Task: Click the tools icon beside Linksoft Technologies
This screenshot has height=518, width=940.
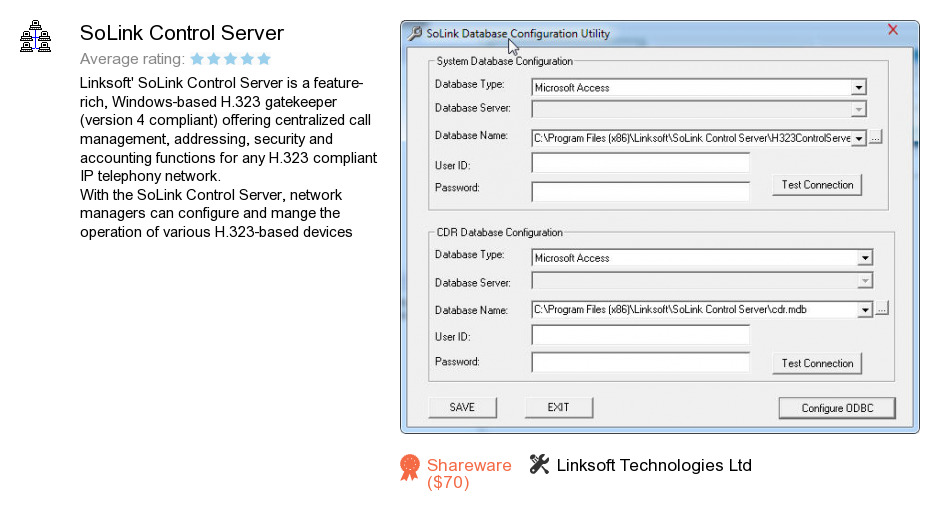Action: pyautogui.click(x=539, y=465)
